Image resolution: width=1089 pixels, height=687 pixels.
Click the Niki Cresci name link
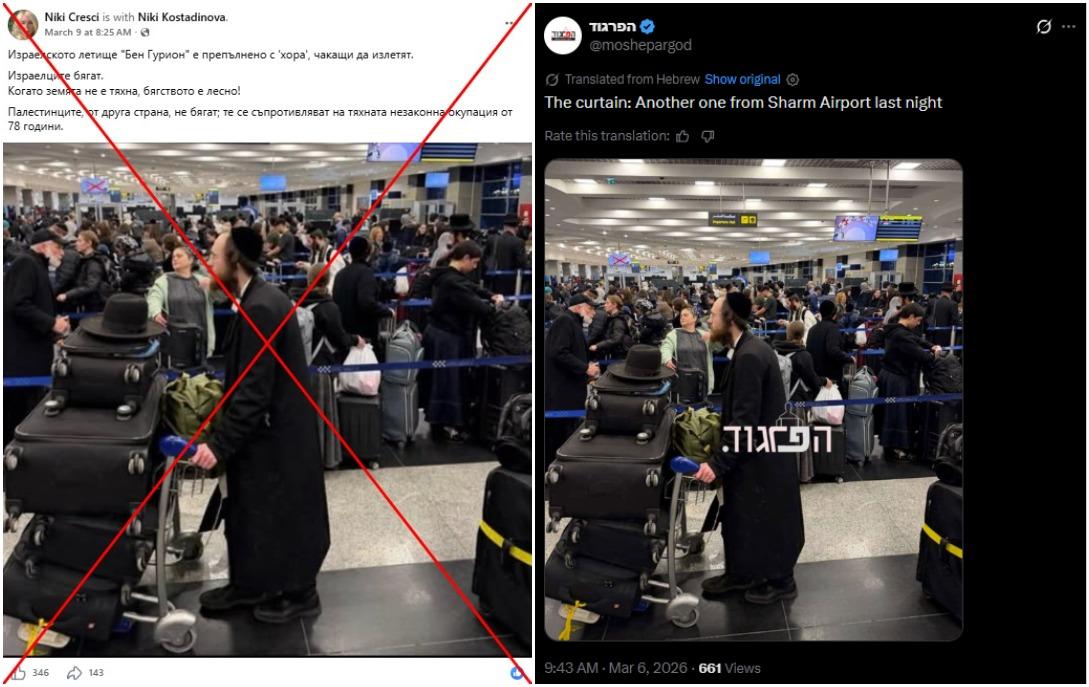click(72, 17)
